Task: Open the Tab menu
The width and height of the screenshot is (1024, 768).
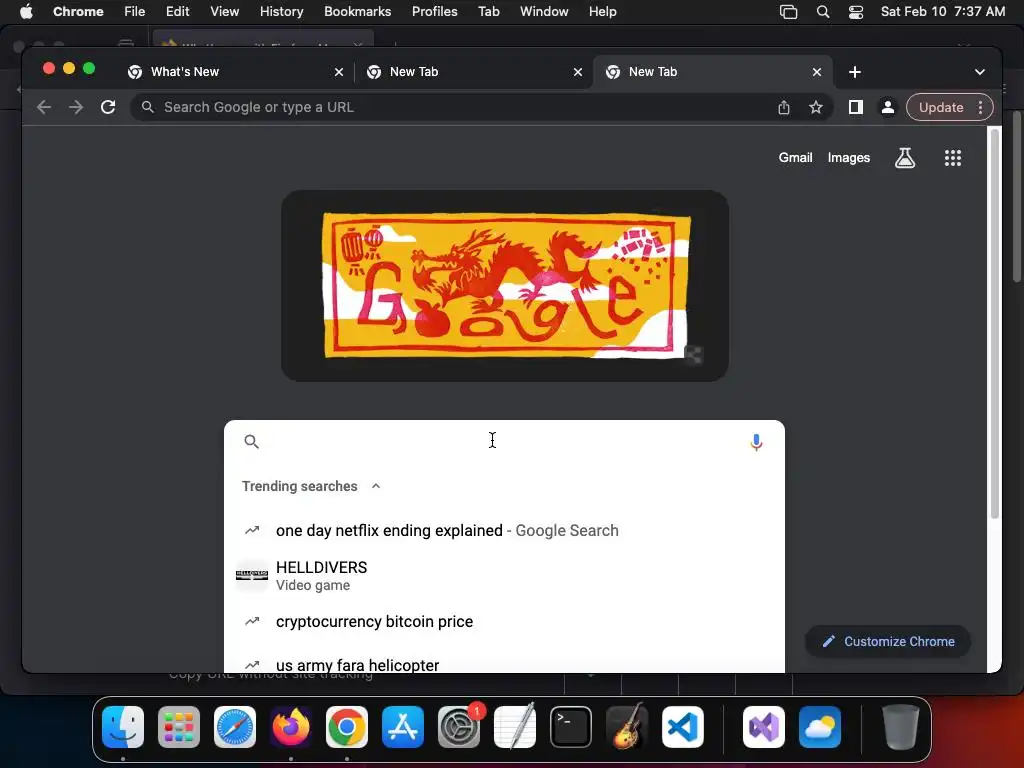Action: [488, 12]
